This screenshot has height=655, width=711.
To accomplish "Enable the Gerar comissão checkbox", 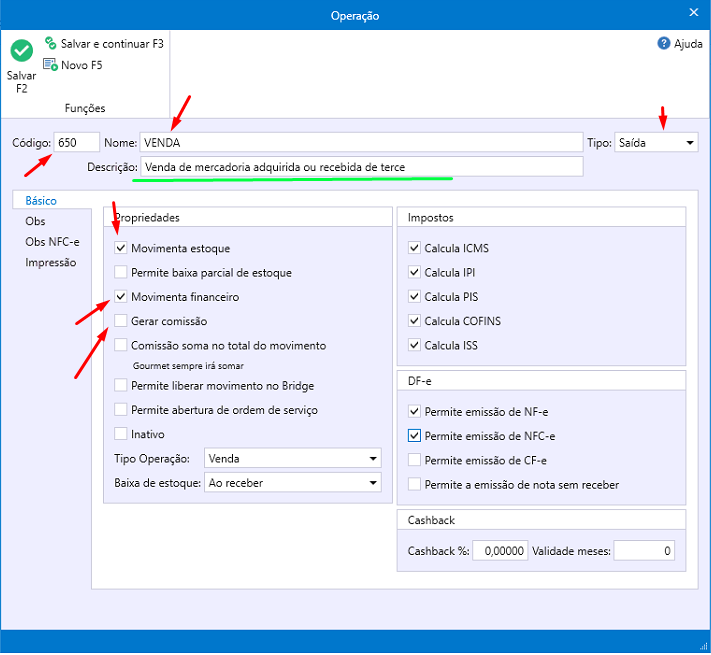I will (121, 321).
